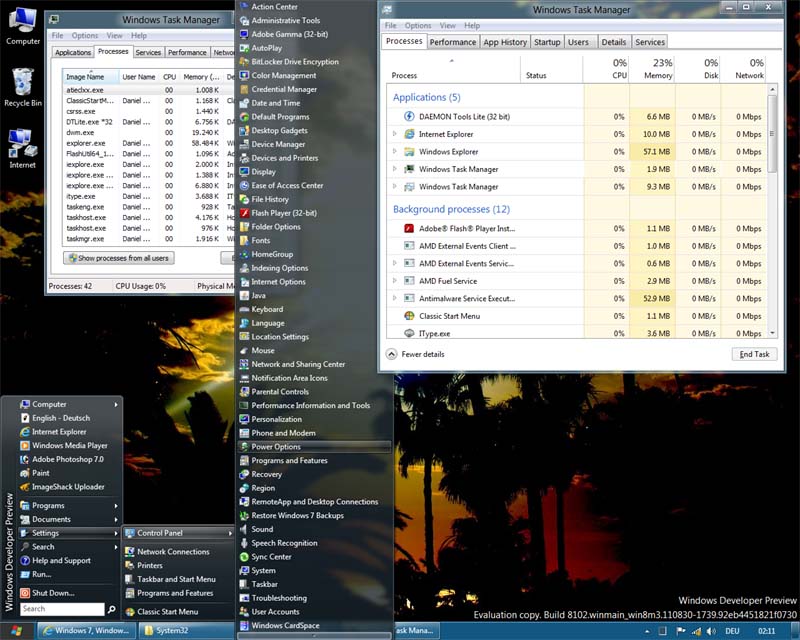
Task: Select the DTLite.exe *32 process row
Action: click(x=148, y=122)
